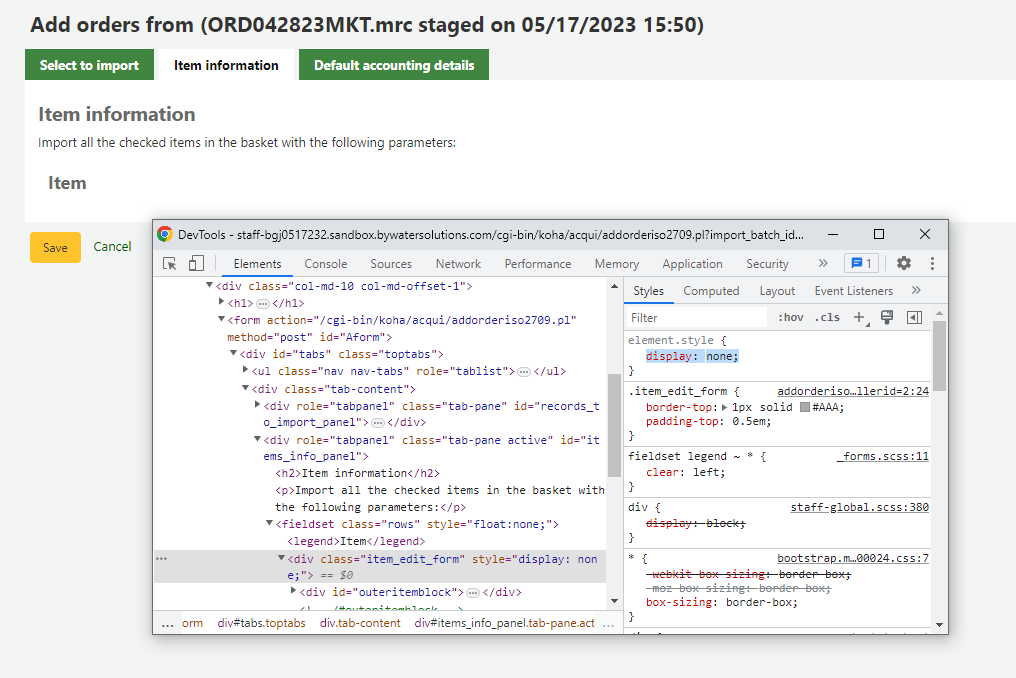This screenshot has height=678, width=1016.
Task: Open the Default accounting details tab
Action: (394, 65)
